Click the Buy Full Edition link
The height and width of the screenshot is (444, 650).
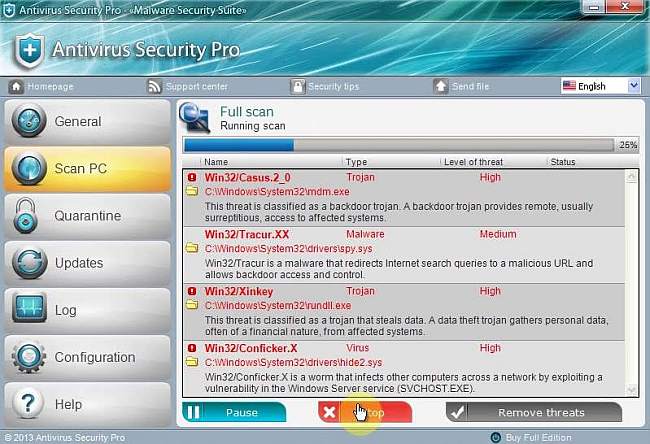click(538, 437)
